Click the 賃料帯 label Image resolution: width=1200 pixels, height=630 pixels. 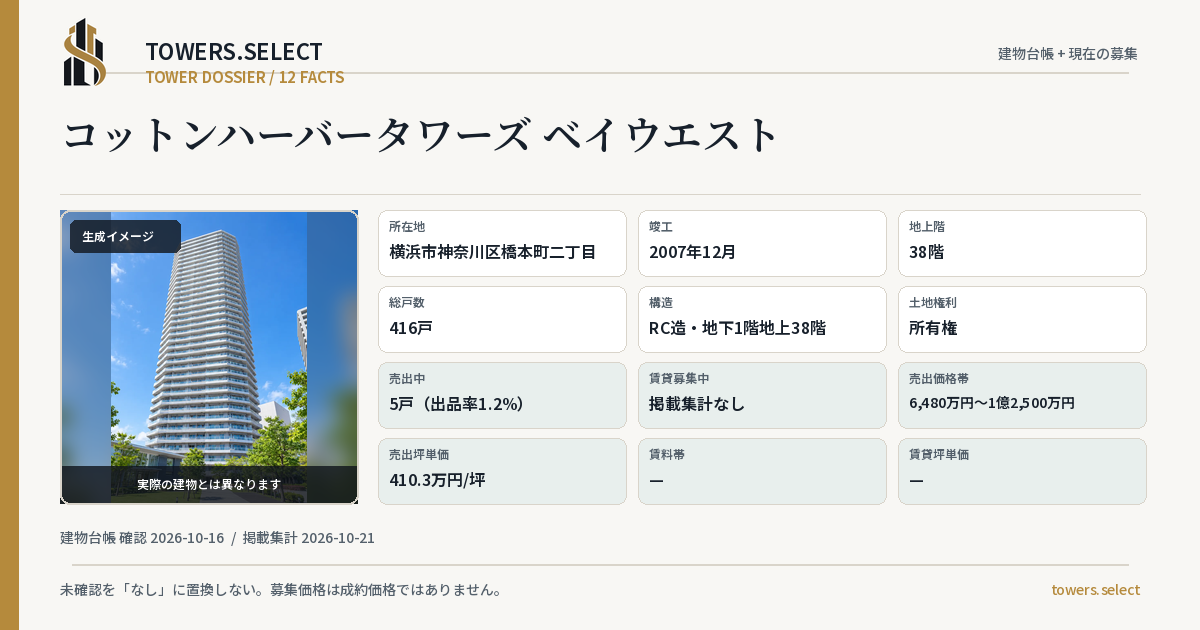[x=667, y=454]
